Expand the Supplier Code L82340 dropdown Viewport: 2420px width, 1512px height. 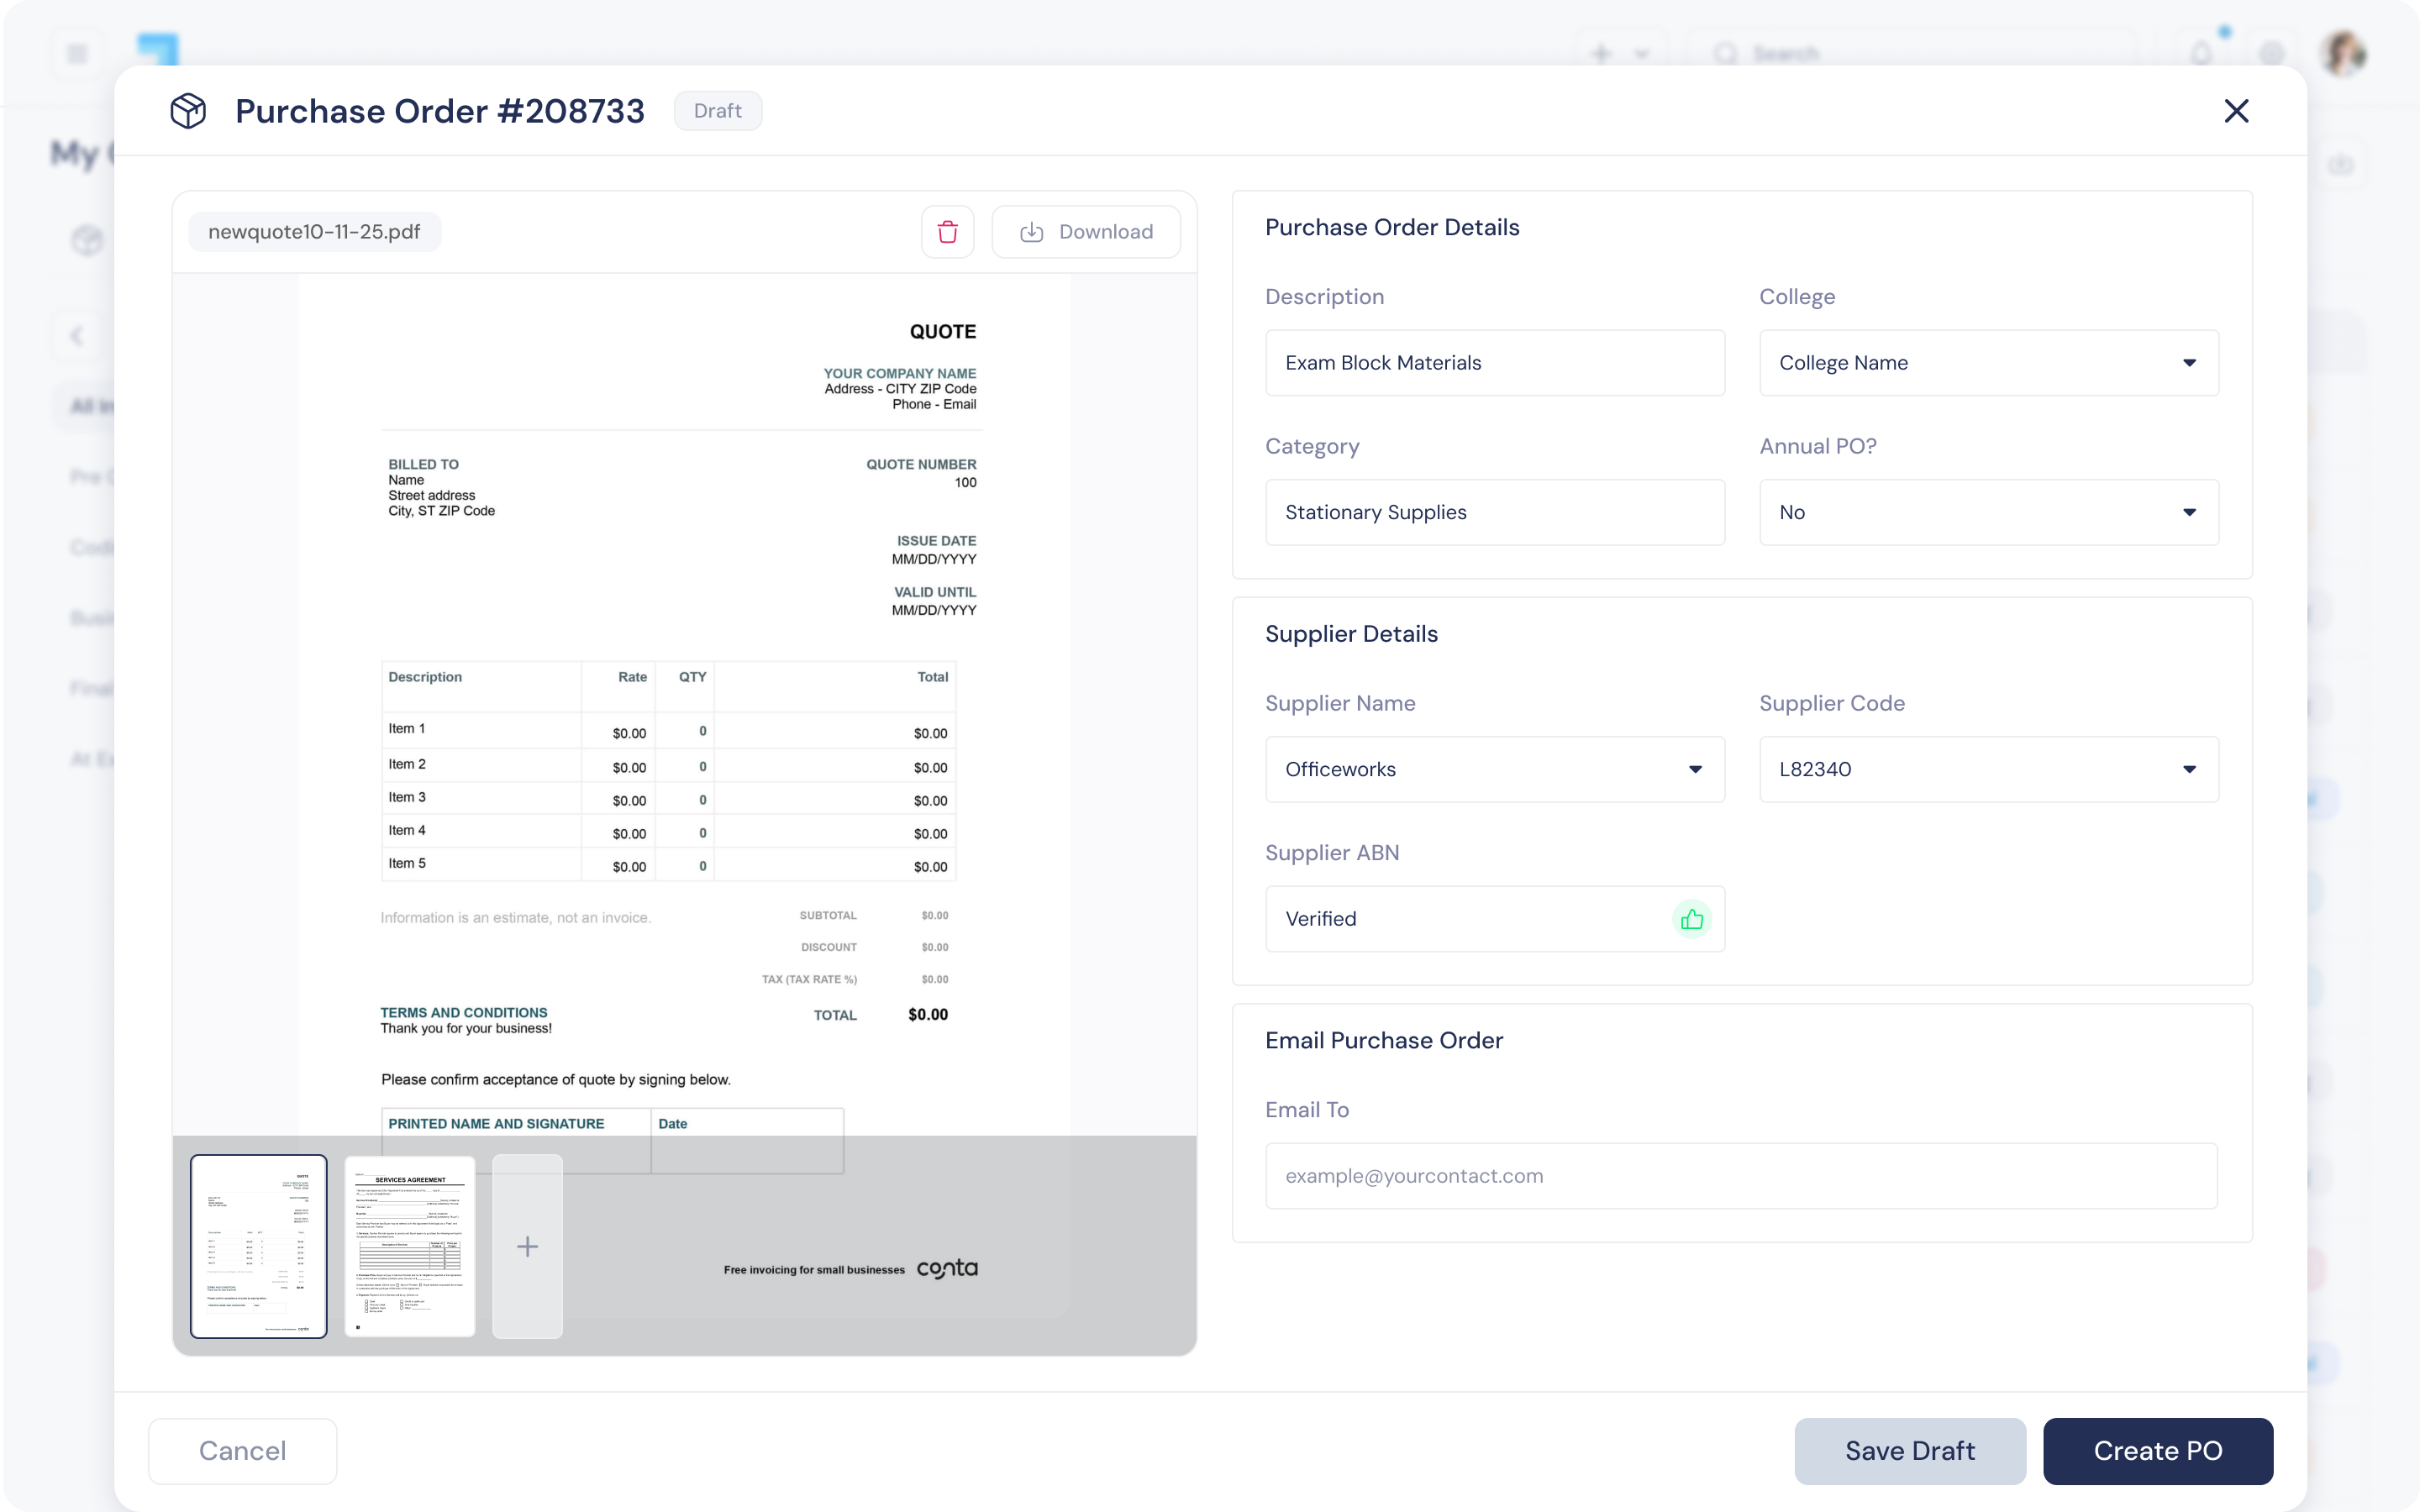click(x=1988, y=769)
